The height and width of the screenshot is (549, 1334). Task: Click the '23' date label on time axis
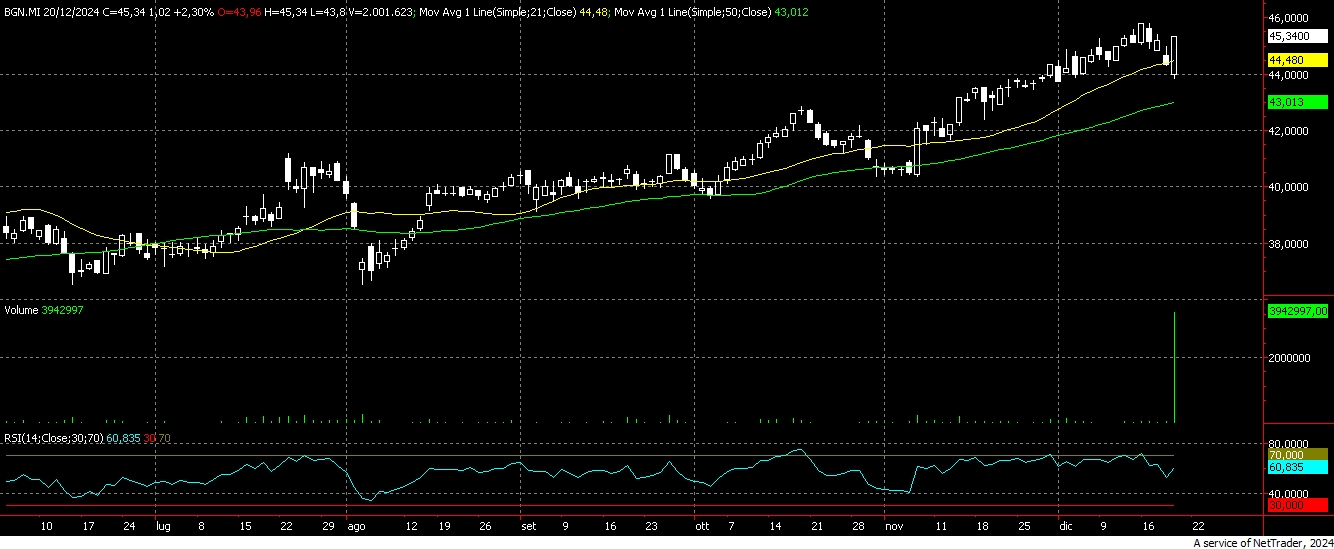(x=650, y=525)
